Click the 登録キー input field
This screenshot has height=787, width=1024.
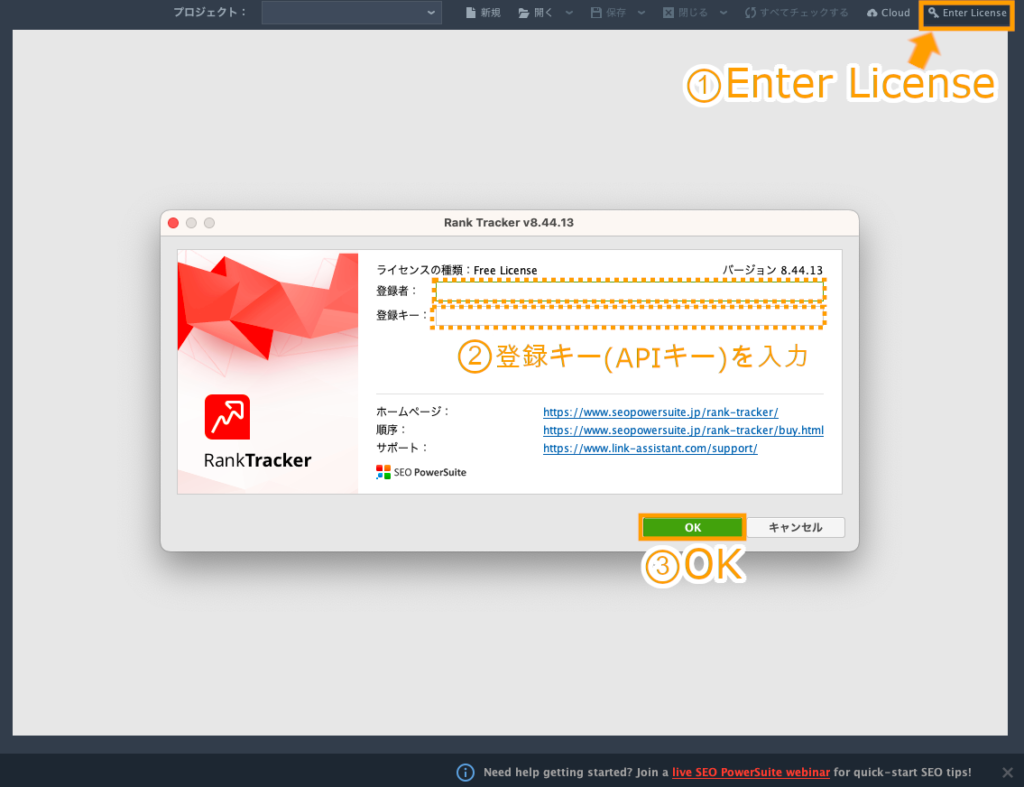(x=629, y=315)
